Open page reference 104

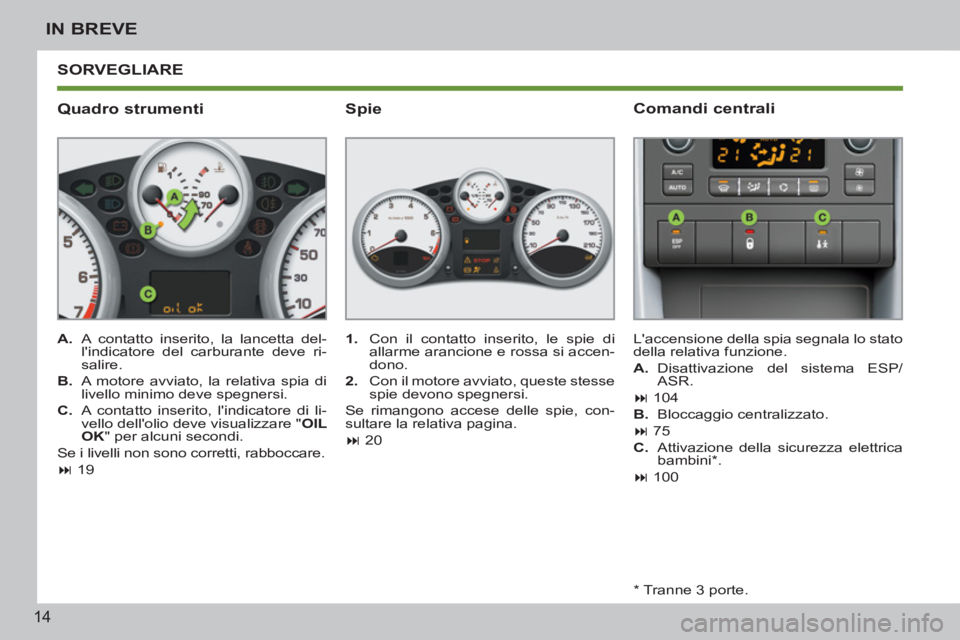(666, 397)
